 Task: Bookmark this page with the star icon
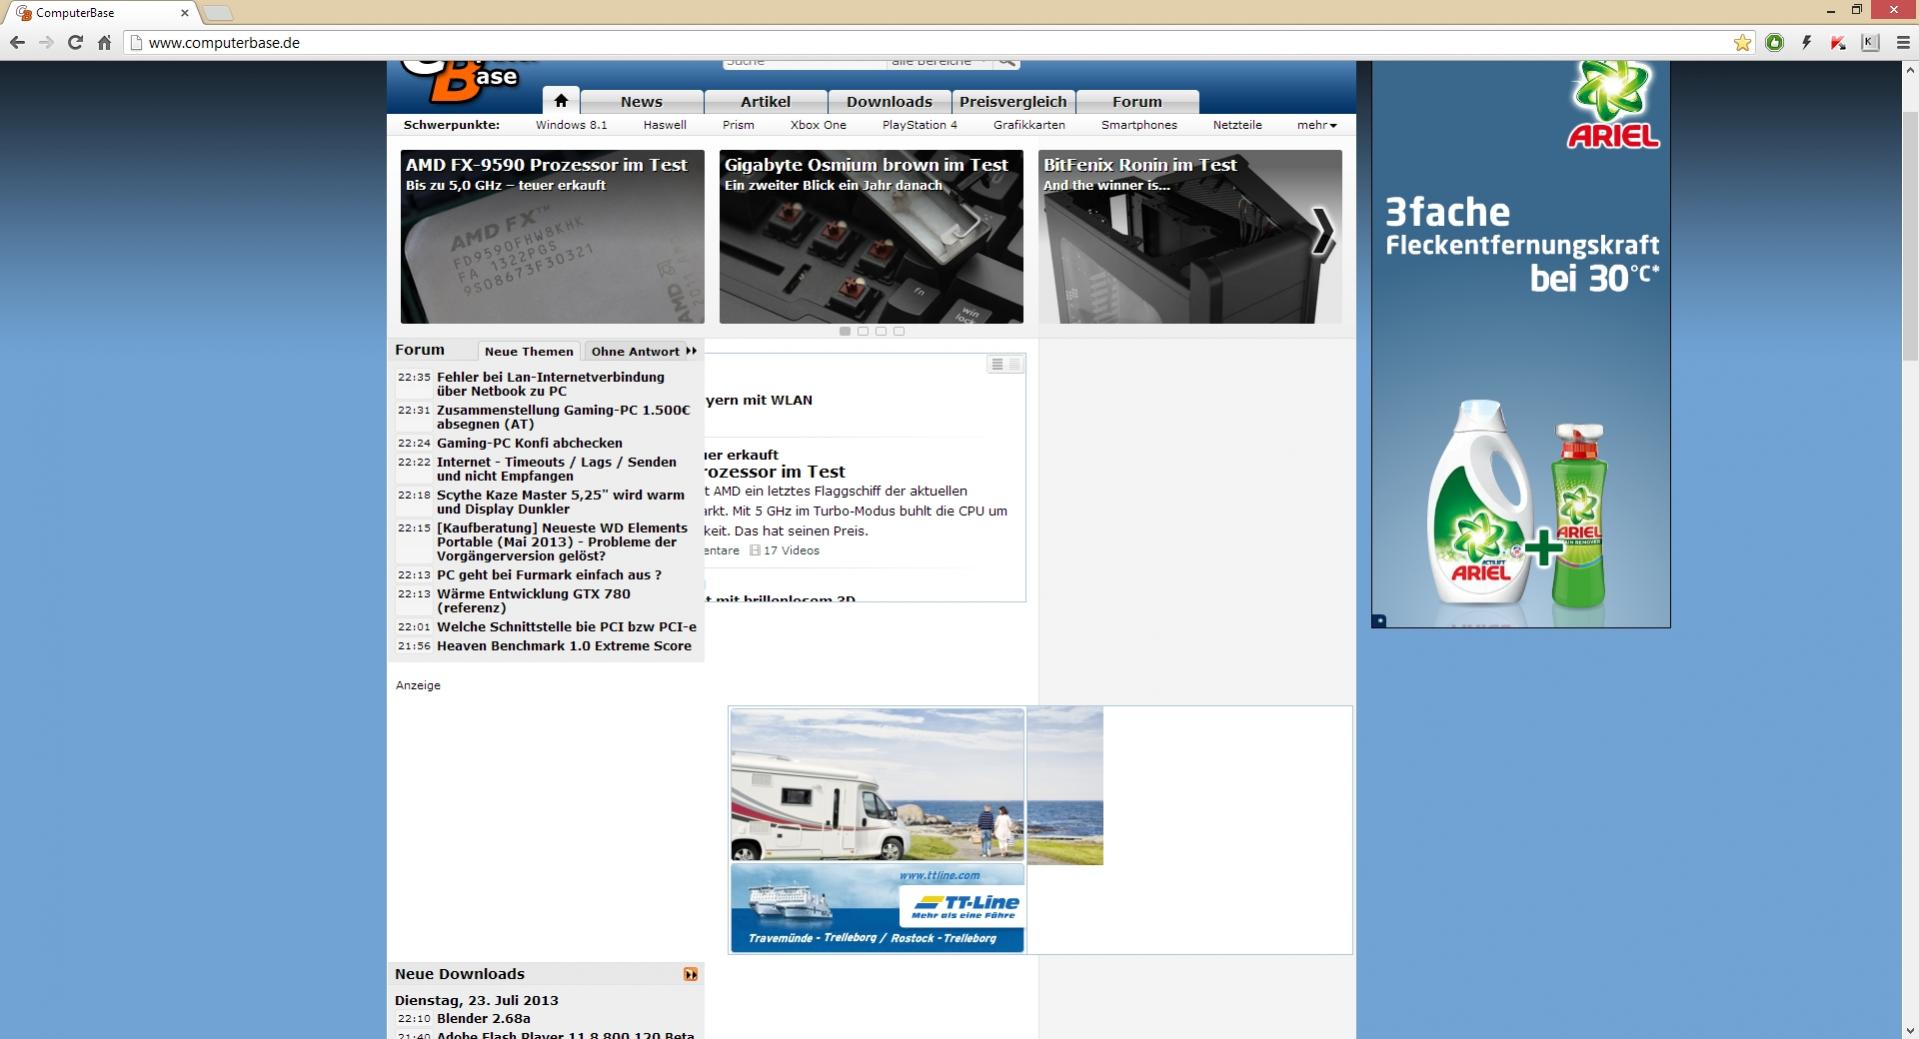(x=1742, y=42)
